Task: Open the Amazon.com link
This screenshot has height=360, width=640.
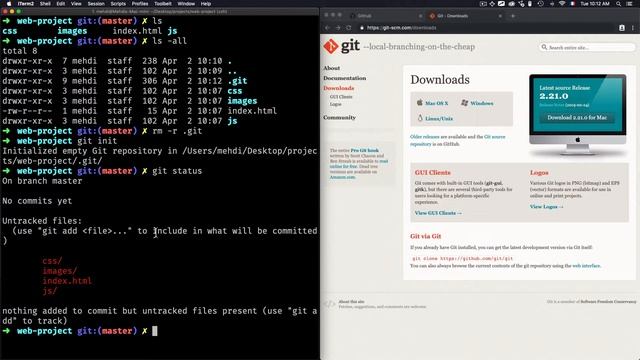Action: click(x=343, y=177)
